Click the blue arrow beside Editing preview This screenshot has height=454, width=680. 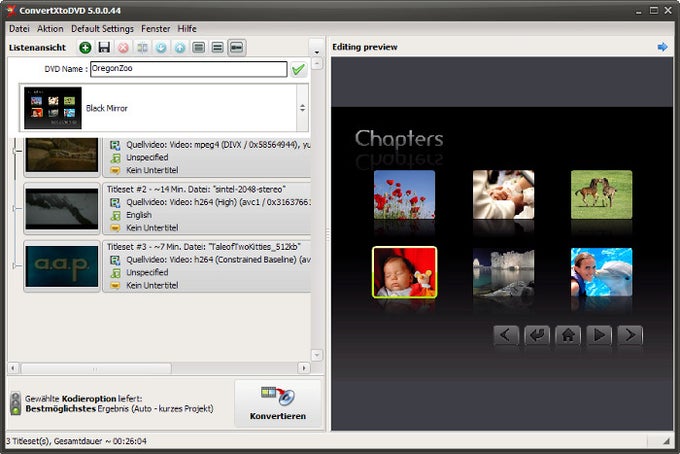pyautogui.click(x=662, y=47)
